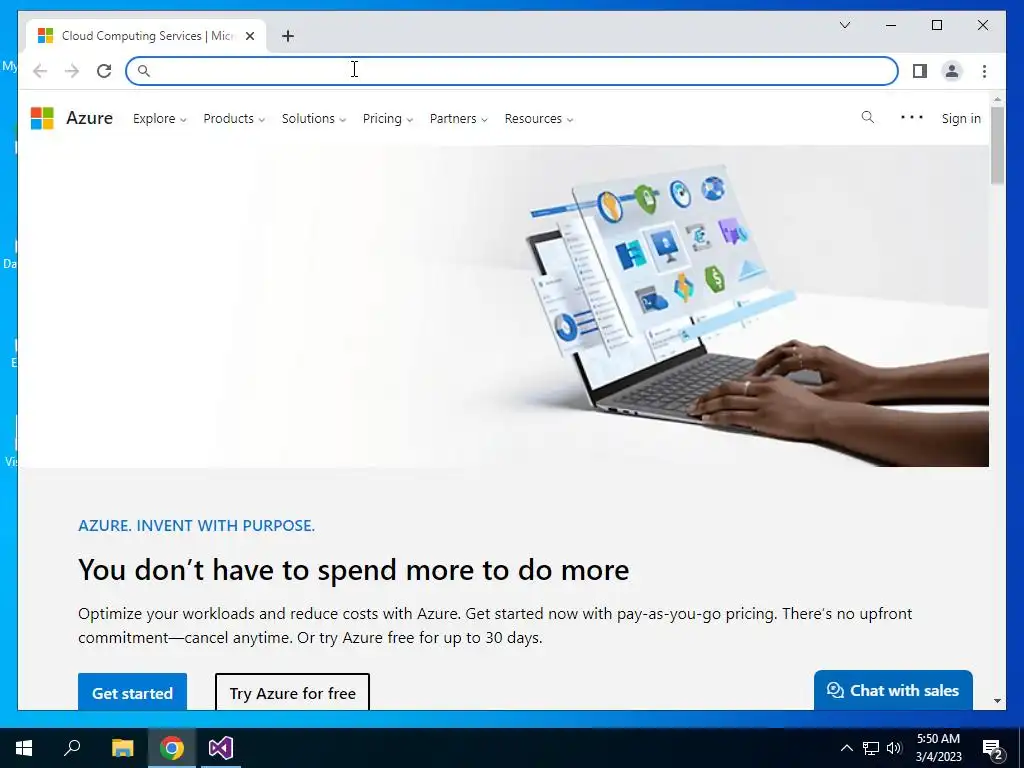The width and height of the screenshot is (1024, 768).
Task: Open Chrome's three-dot menu
Action: coord(984,71)
